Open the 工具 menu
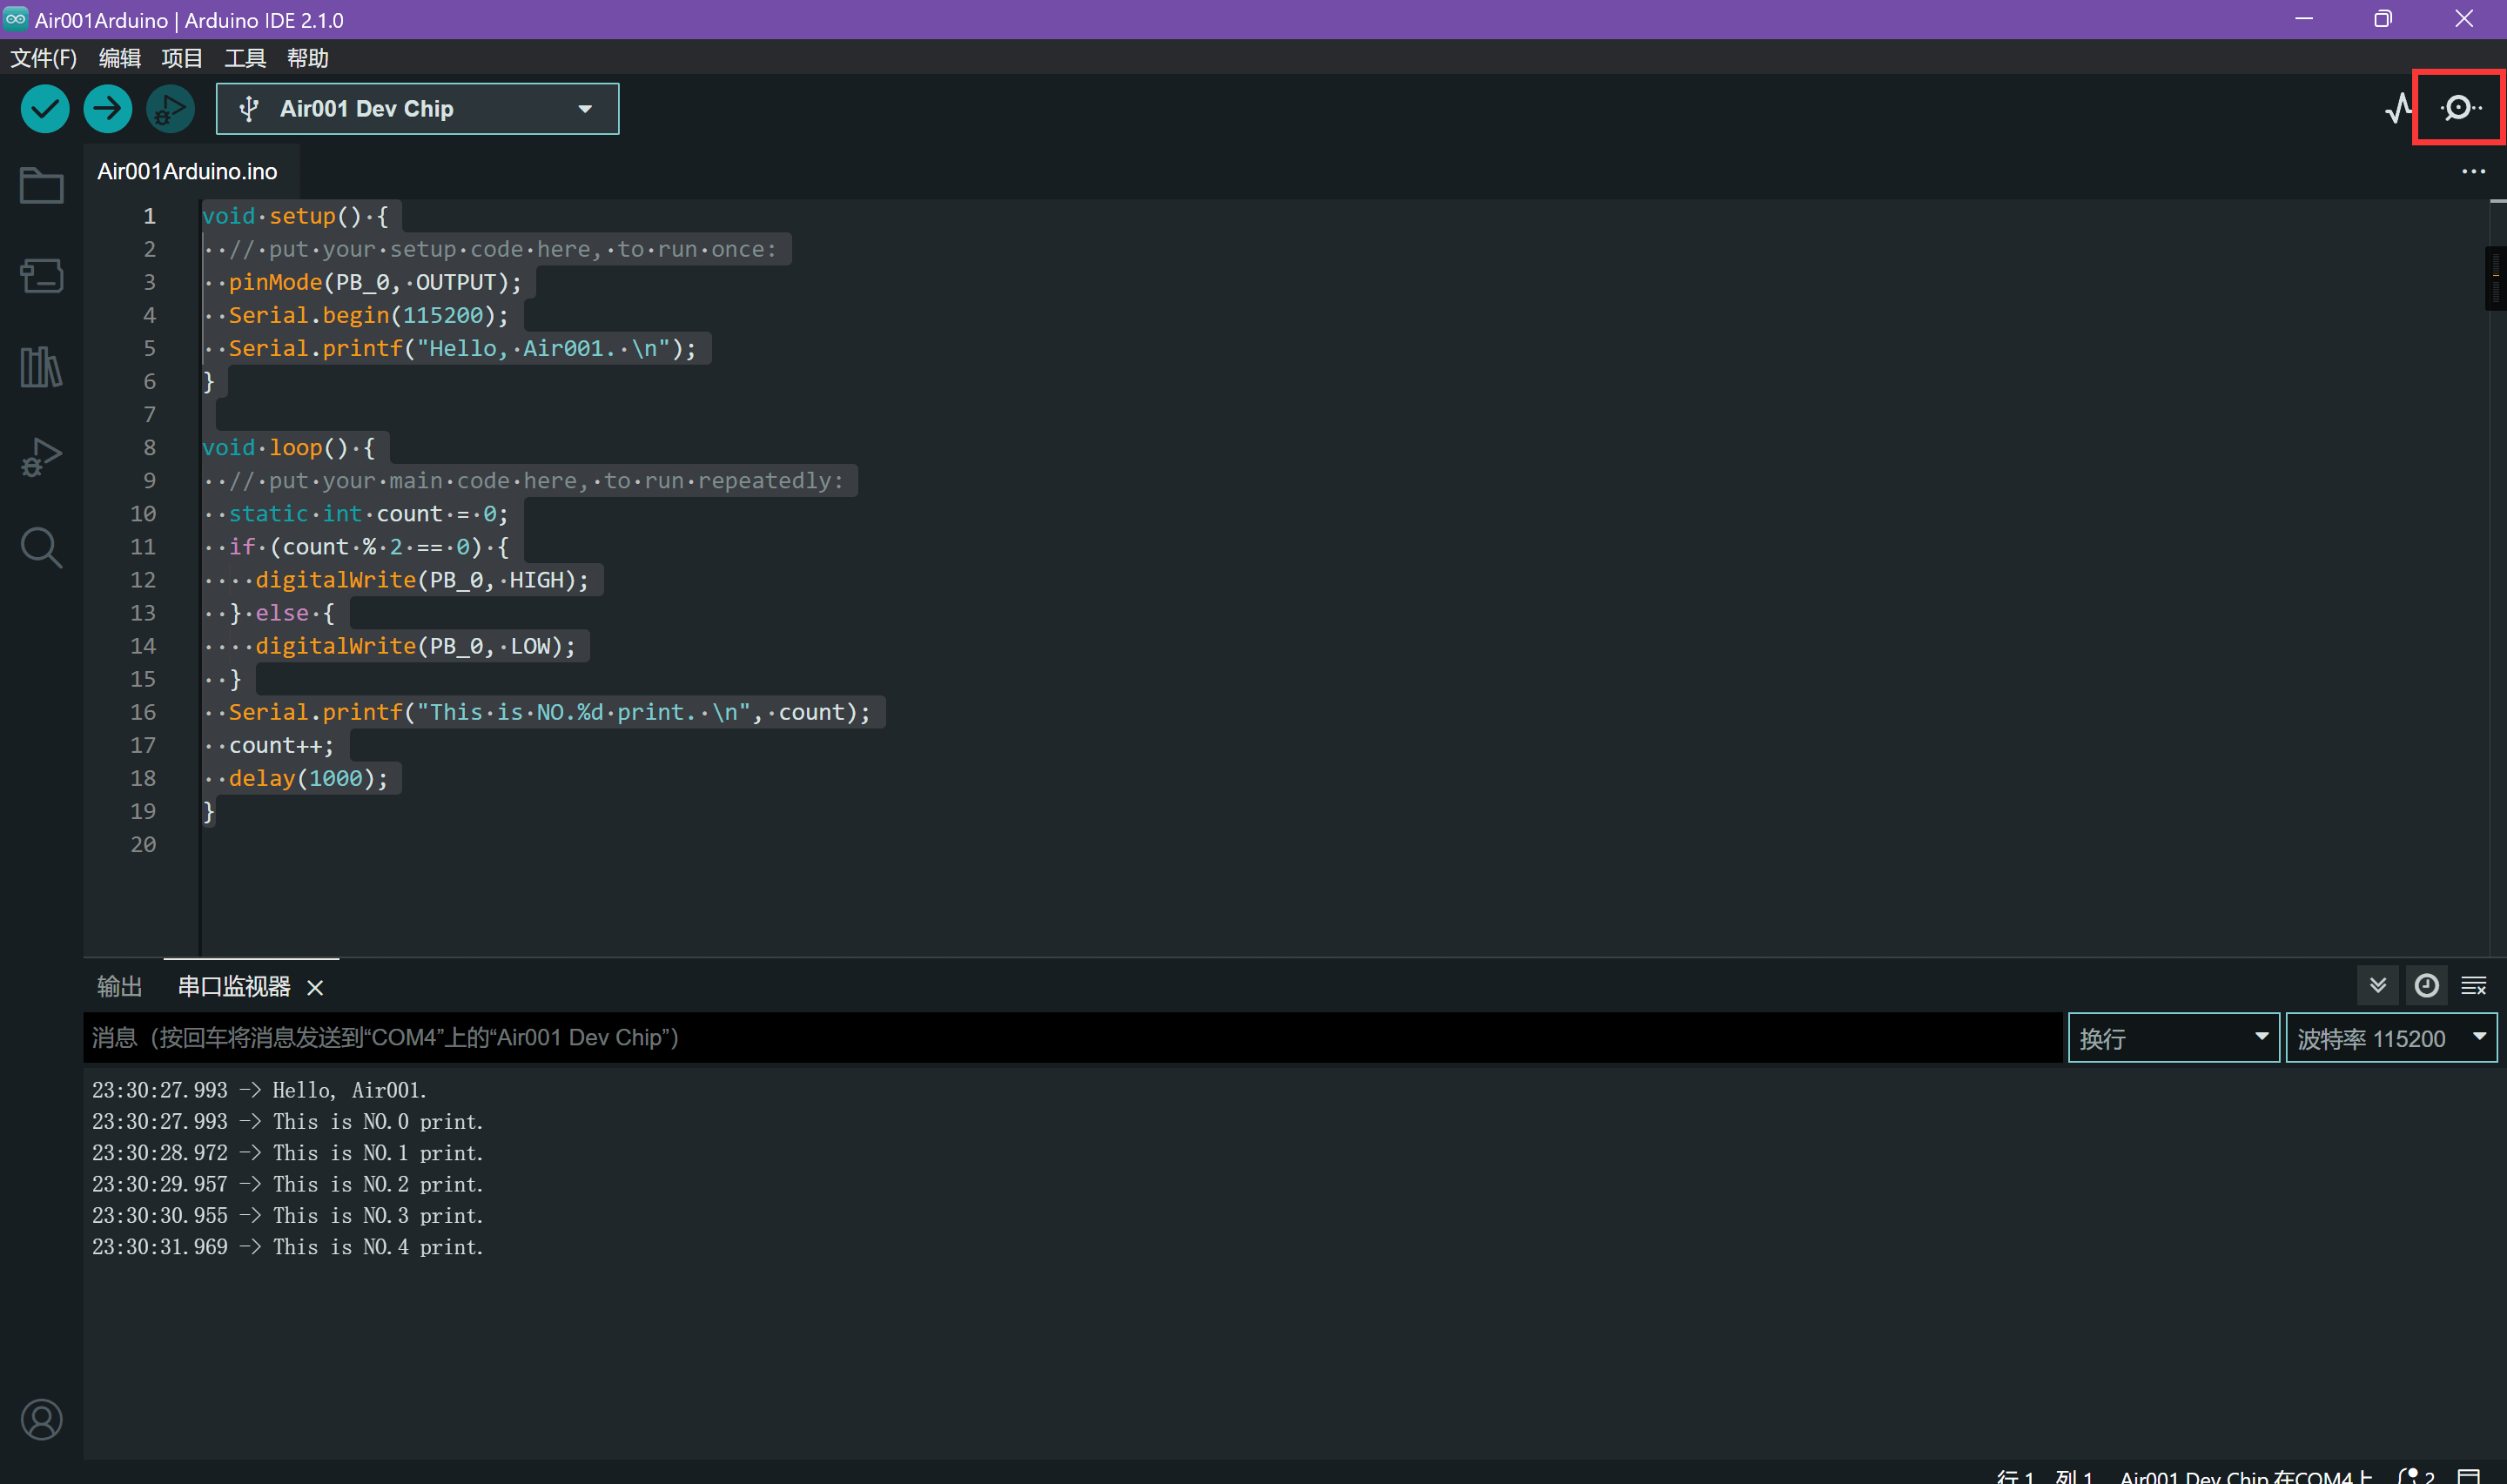Image resolution: width=2507 pixels, height=1484 pixels. coord(244,58)
